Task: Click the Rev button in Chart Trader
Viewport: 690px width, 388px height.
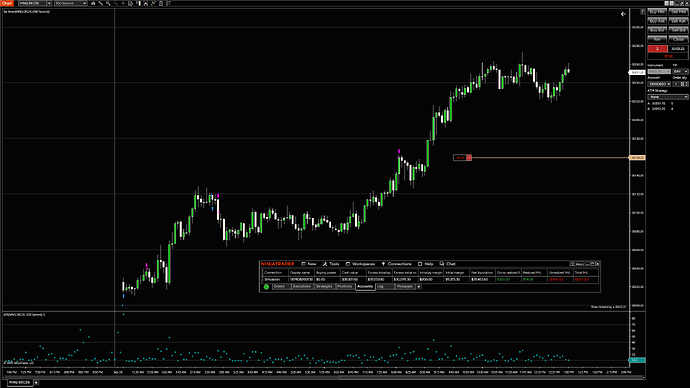Action: pos(657,40)
